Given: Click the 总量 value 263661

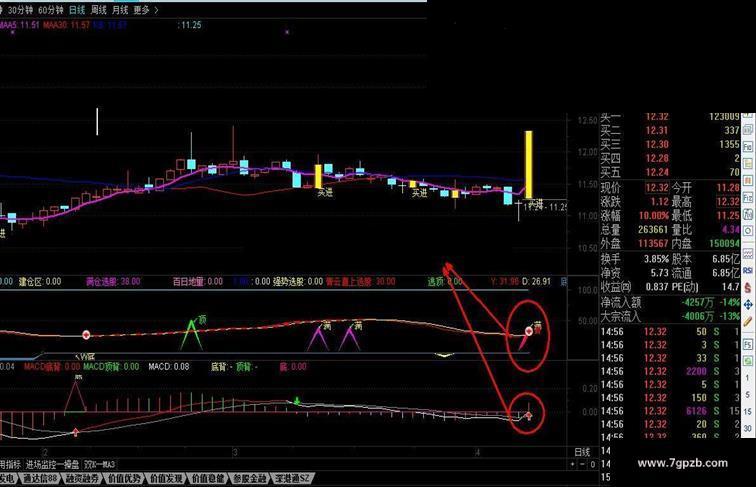Looking at the screenshot, I should 653,230.
